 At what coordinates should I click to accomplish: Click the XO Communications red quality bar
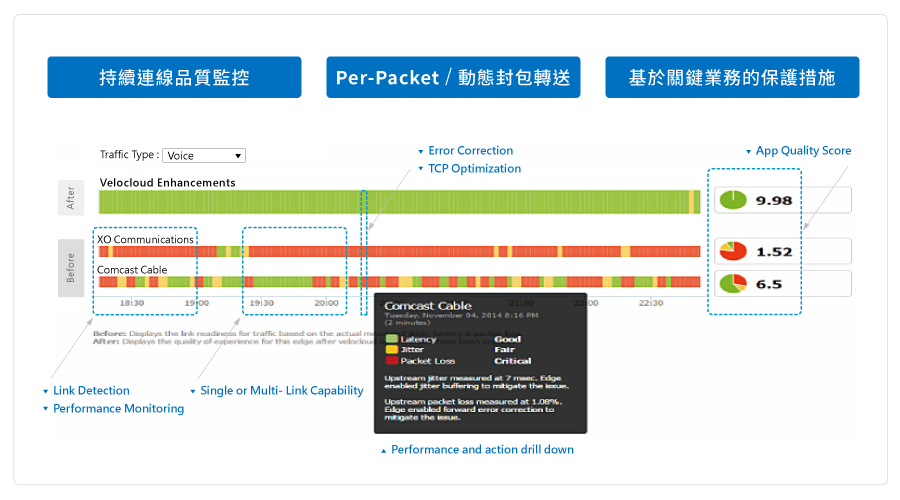pyautogui.click(x=399, y=251)
